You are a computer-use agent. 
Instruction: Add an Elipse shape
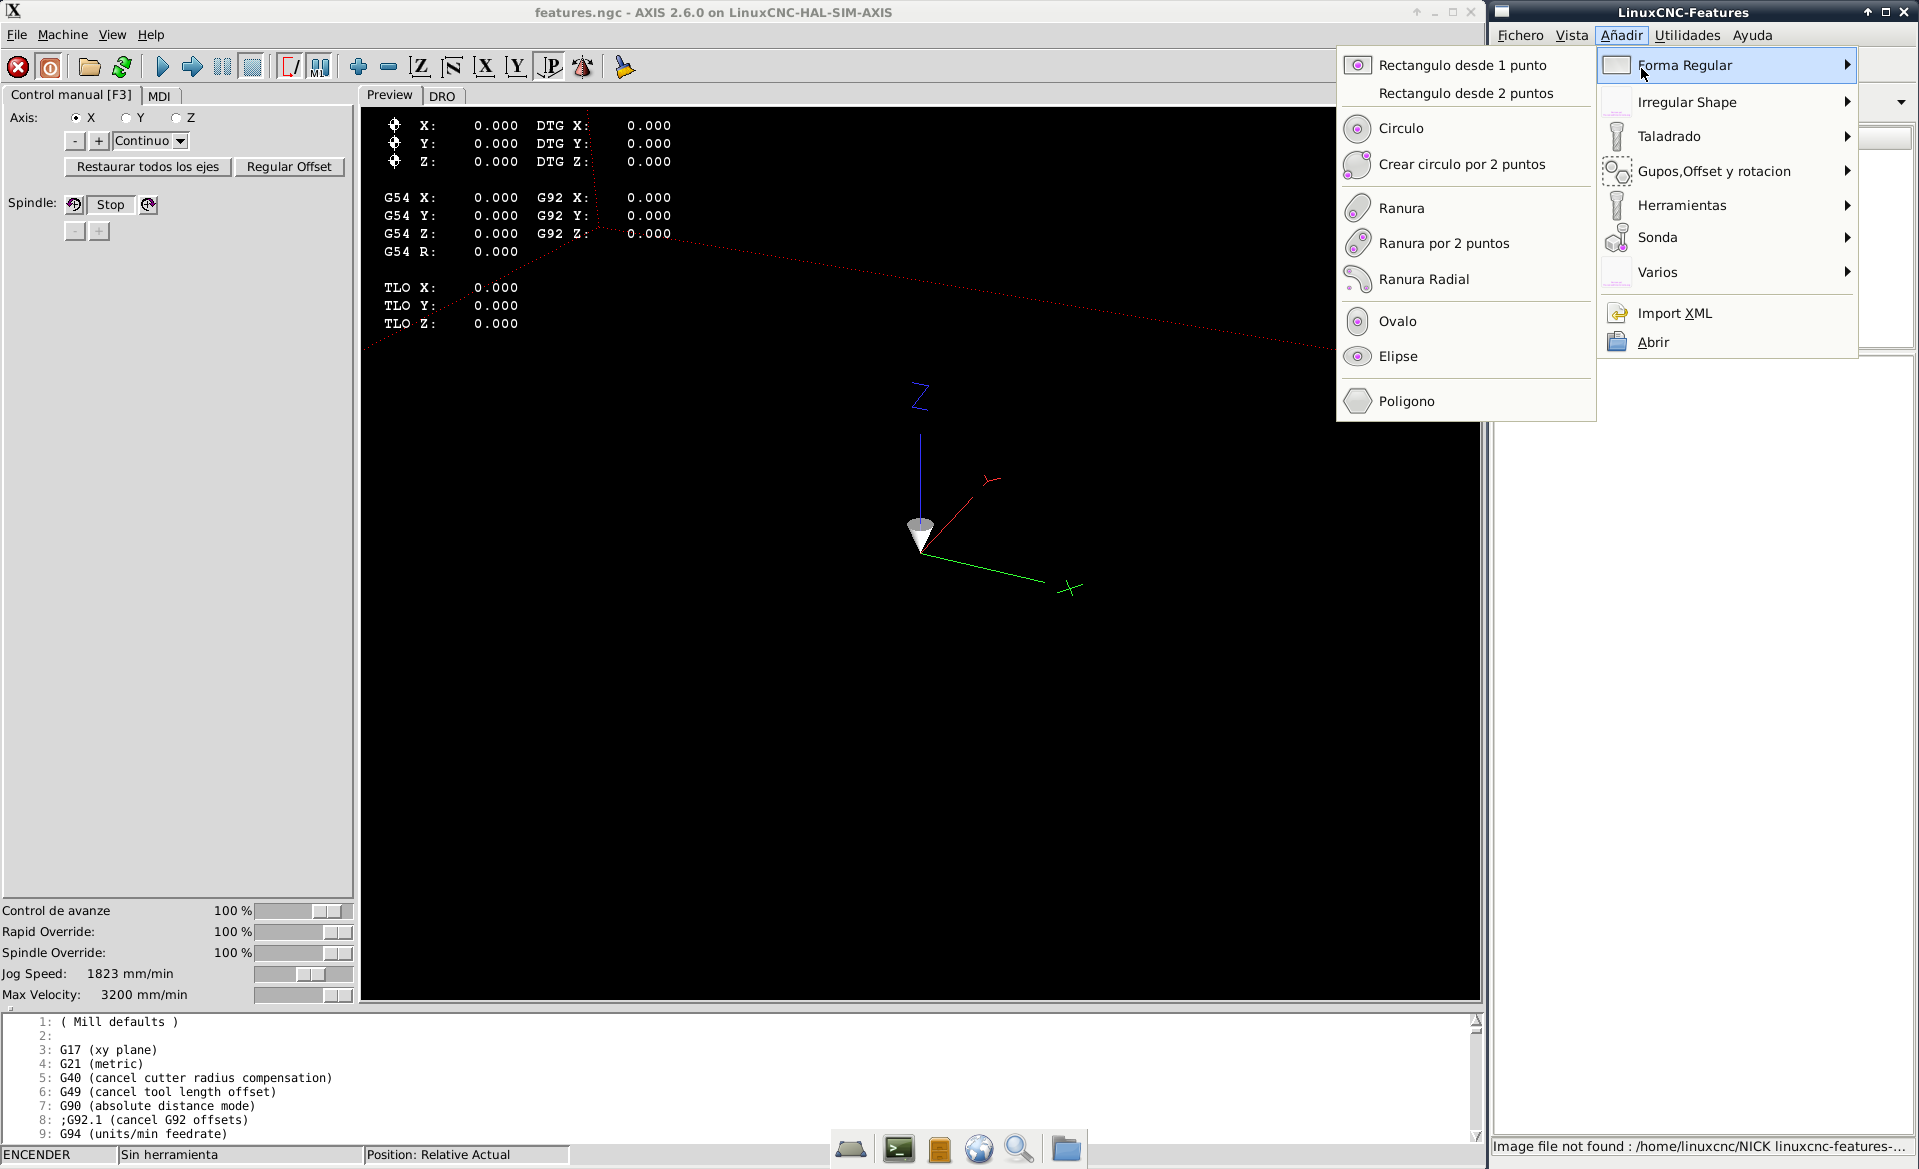1465,356
